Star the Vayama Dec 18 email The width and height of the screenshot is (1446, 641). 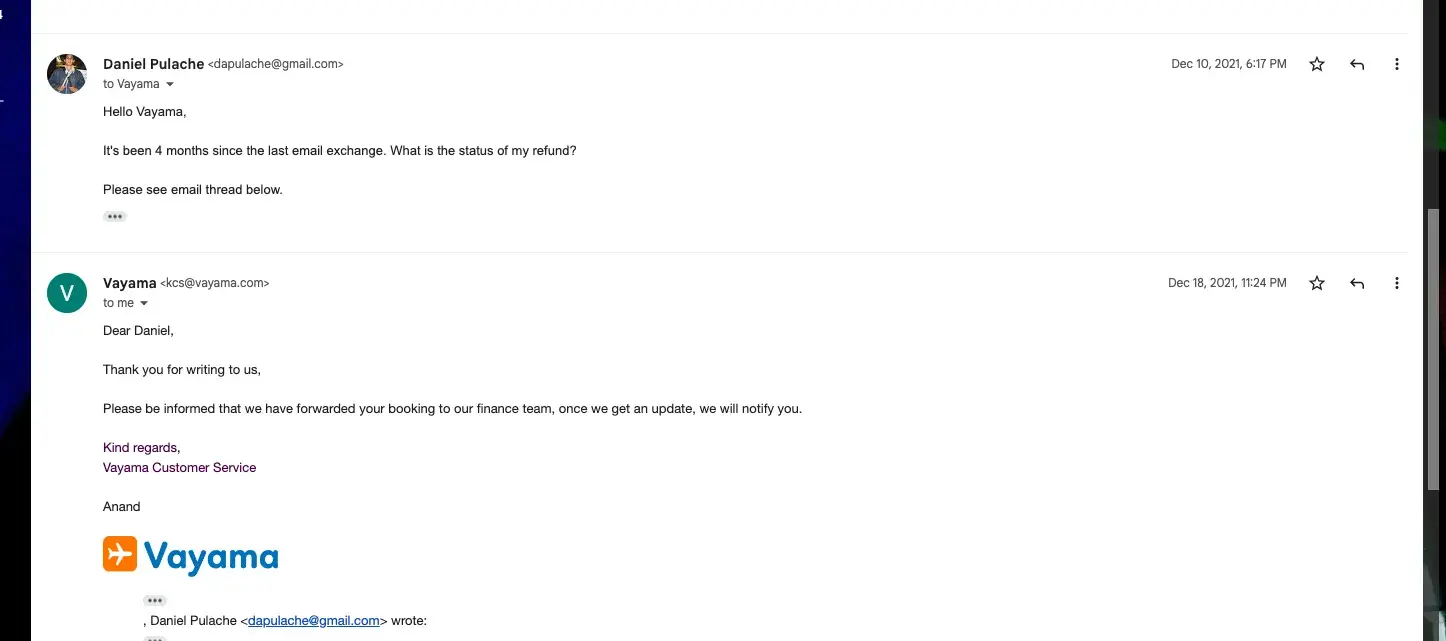pyautogui.click(x=1317, y=283)
